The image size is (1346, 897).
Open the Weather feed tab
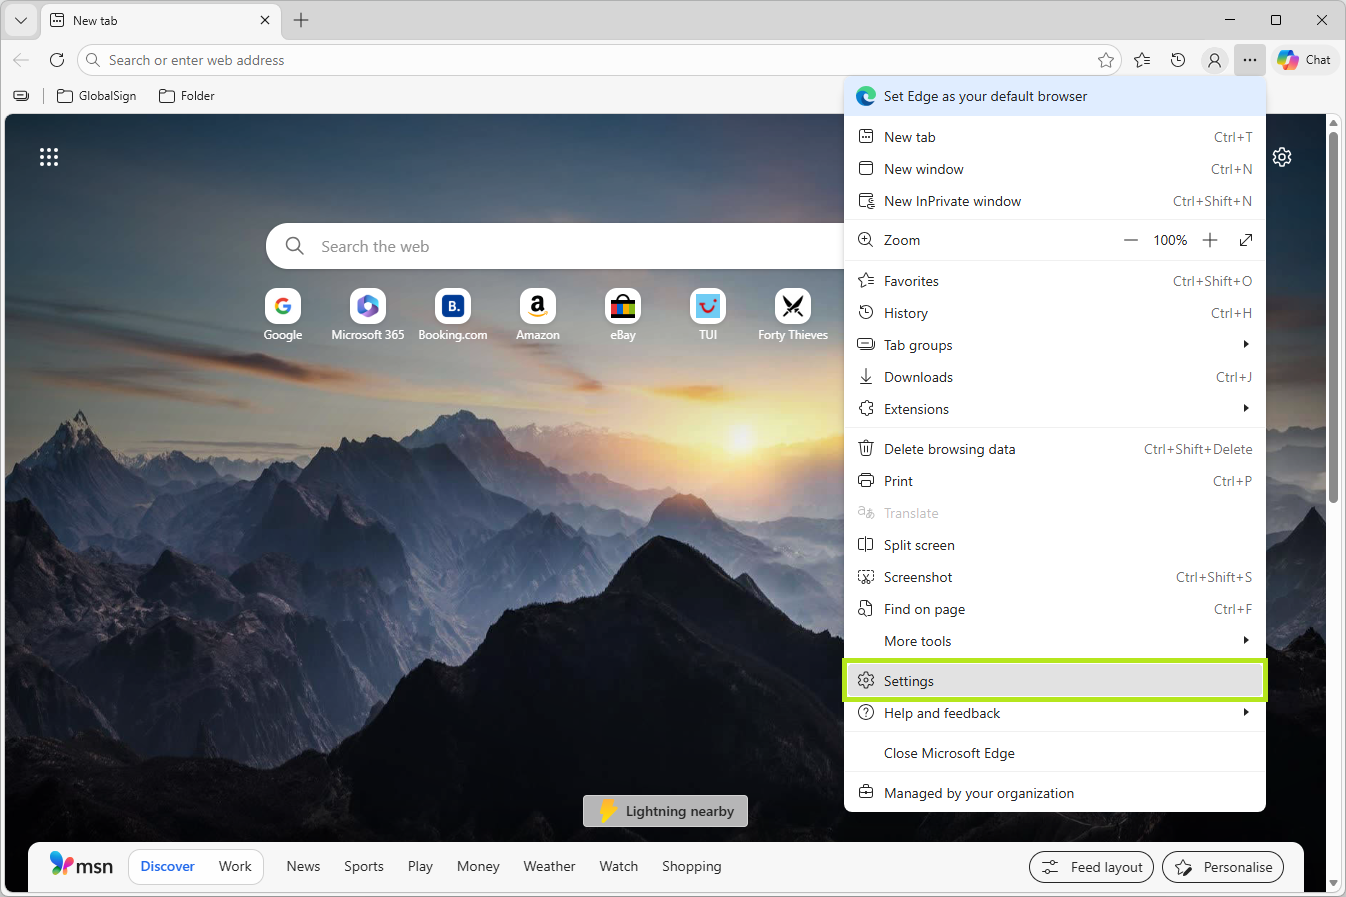[x=549, y=866]
